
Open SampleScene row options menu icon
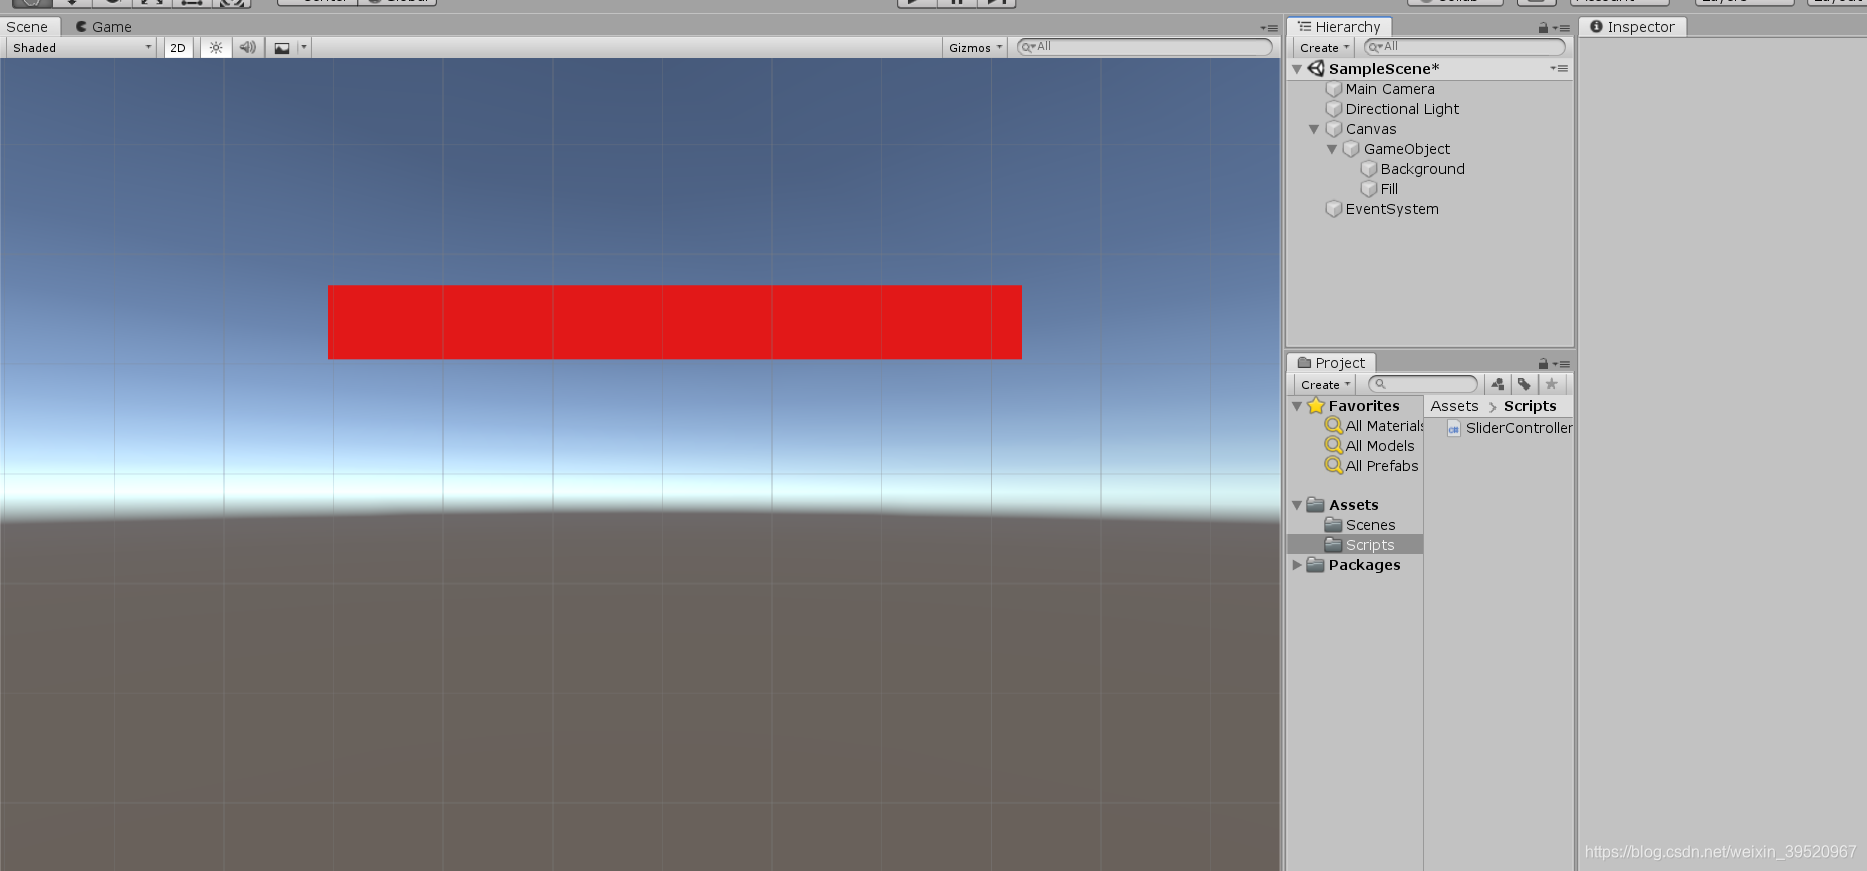tap(1559, 68)
